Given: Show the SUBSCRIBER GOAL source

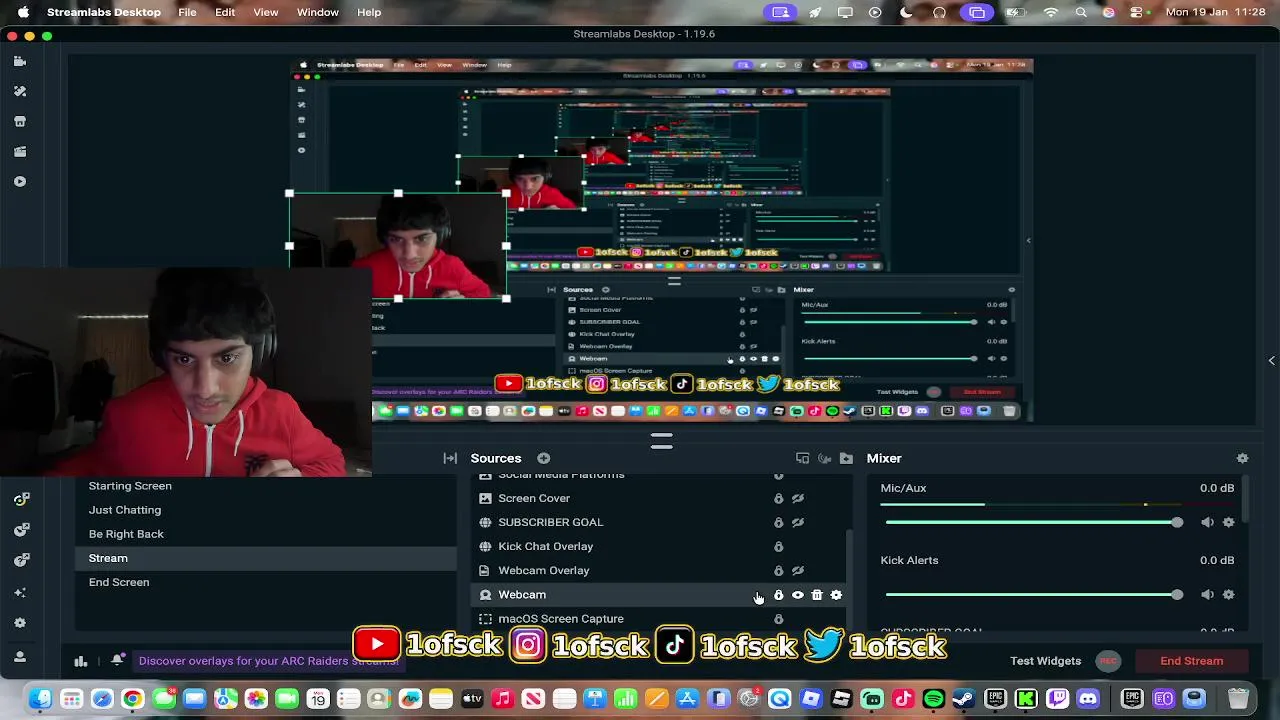Looking at the screenshot, I should tap(798, 522).
